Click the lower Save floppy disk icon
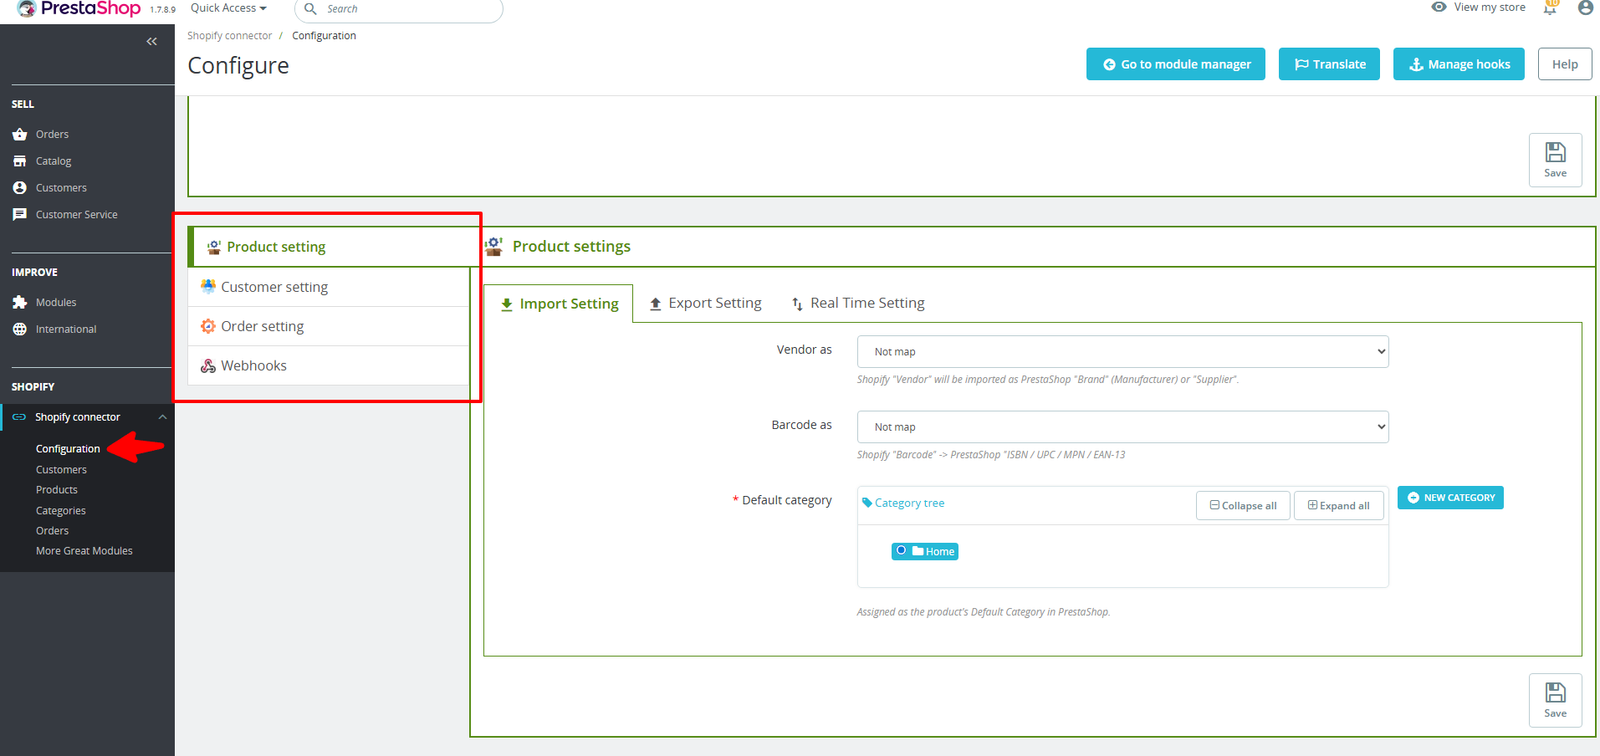1600x756 pixels. [x=1555, y=692]
